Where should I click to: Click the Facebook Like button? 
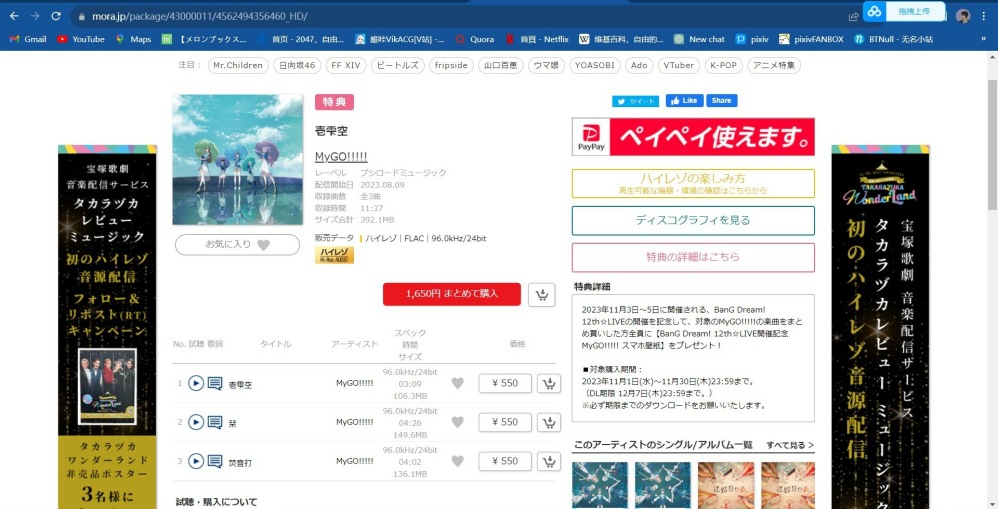click(x=684, y=101)
